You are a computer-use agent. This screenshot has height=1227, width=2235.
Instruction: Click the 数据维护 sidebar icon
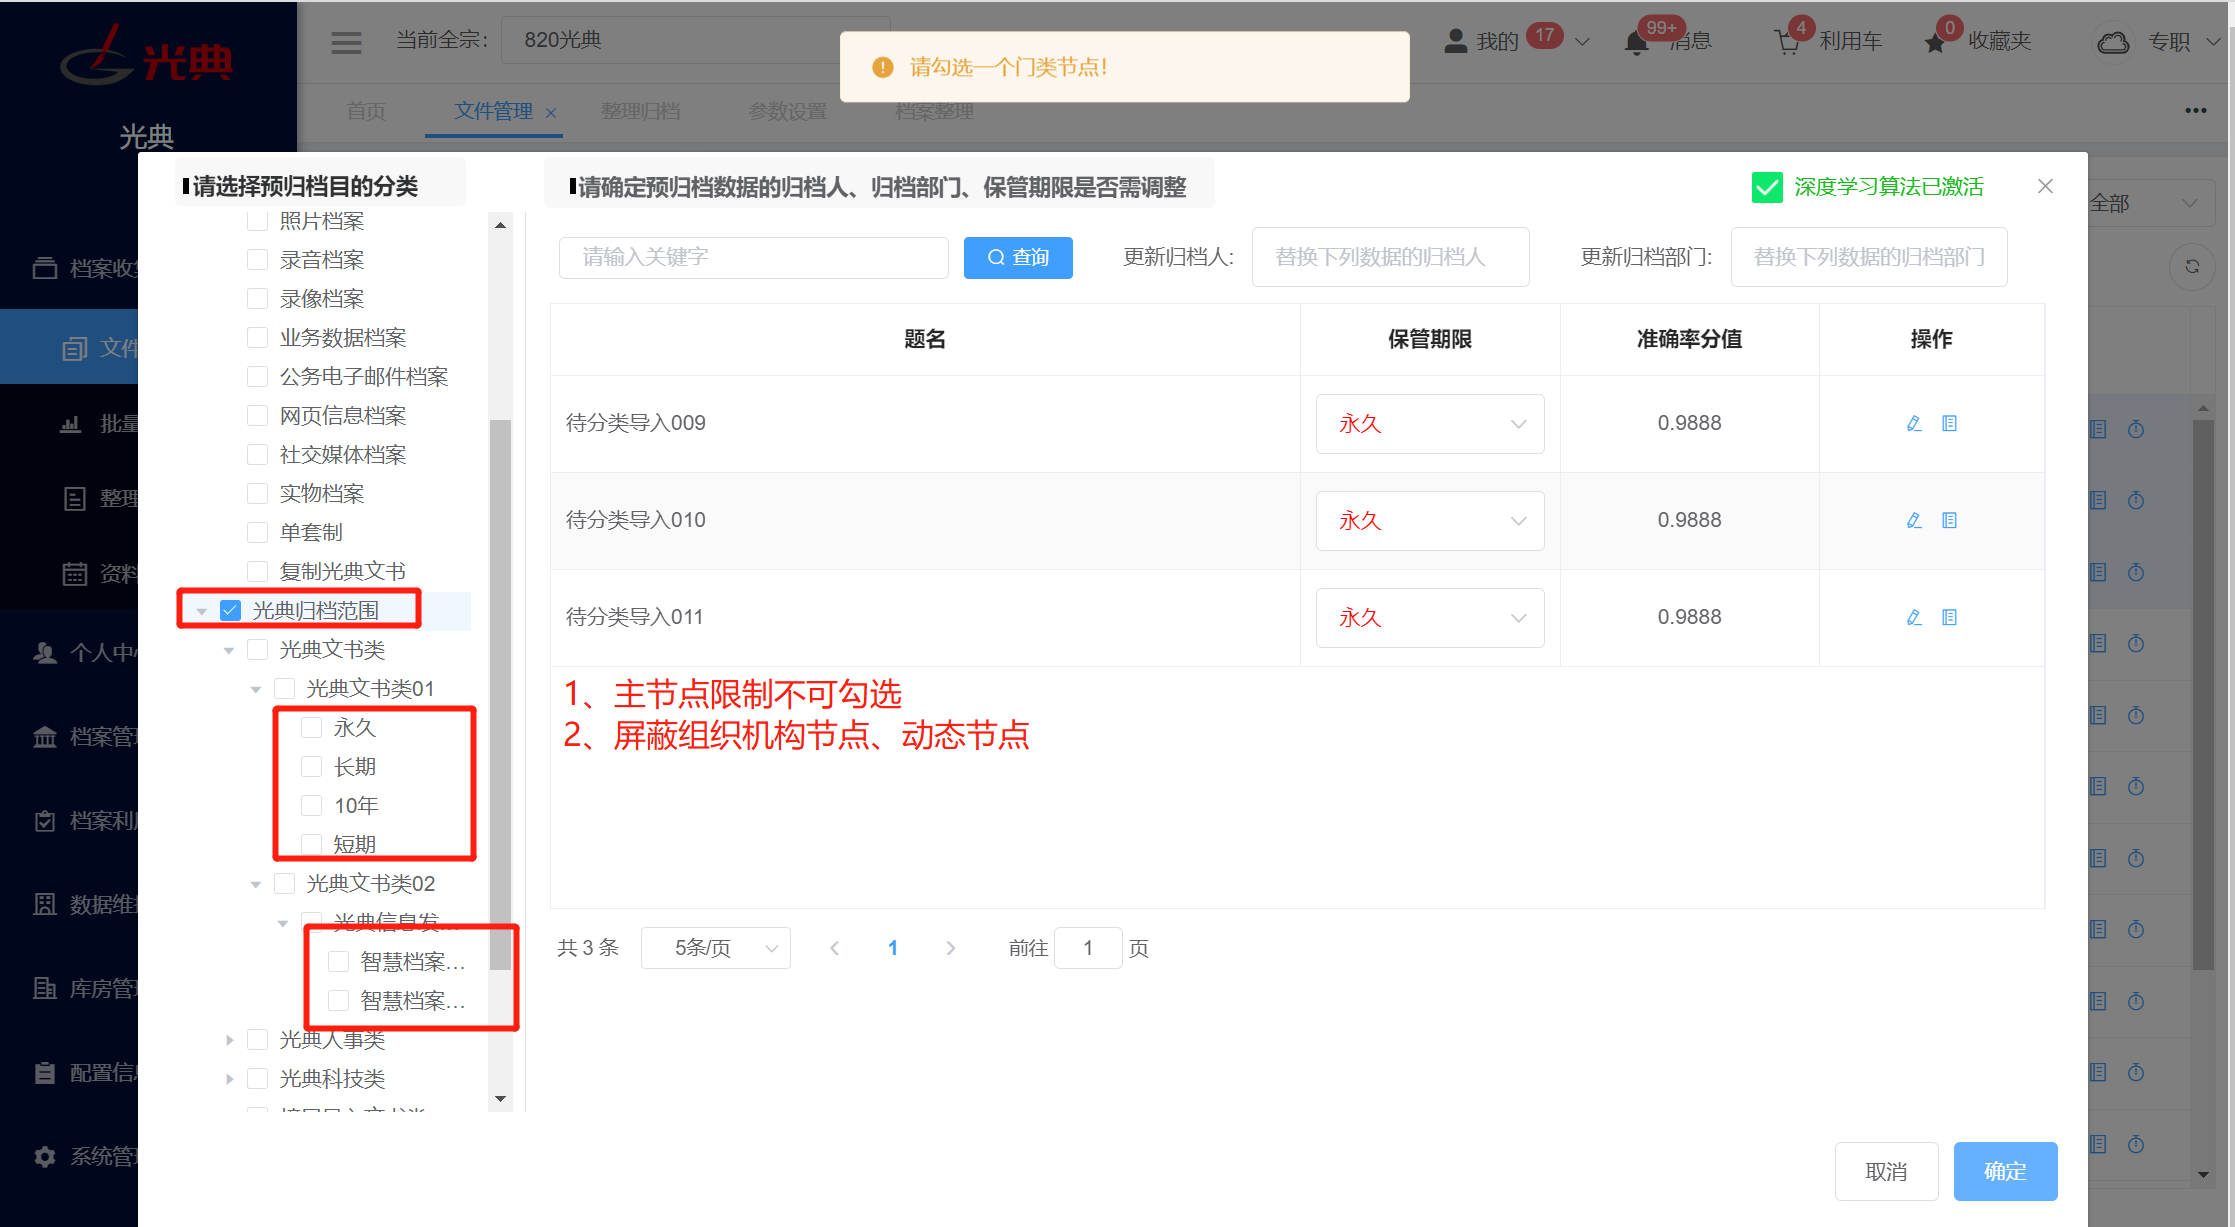click(45, 905)
